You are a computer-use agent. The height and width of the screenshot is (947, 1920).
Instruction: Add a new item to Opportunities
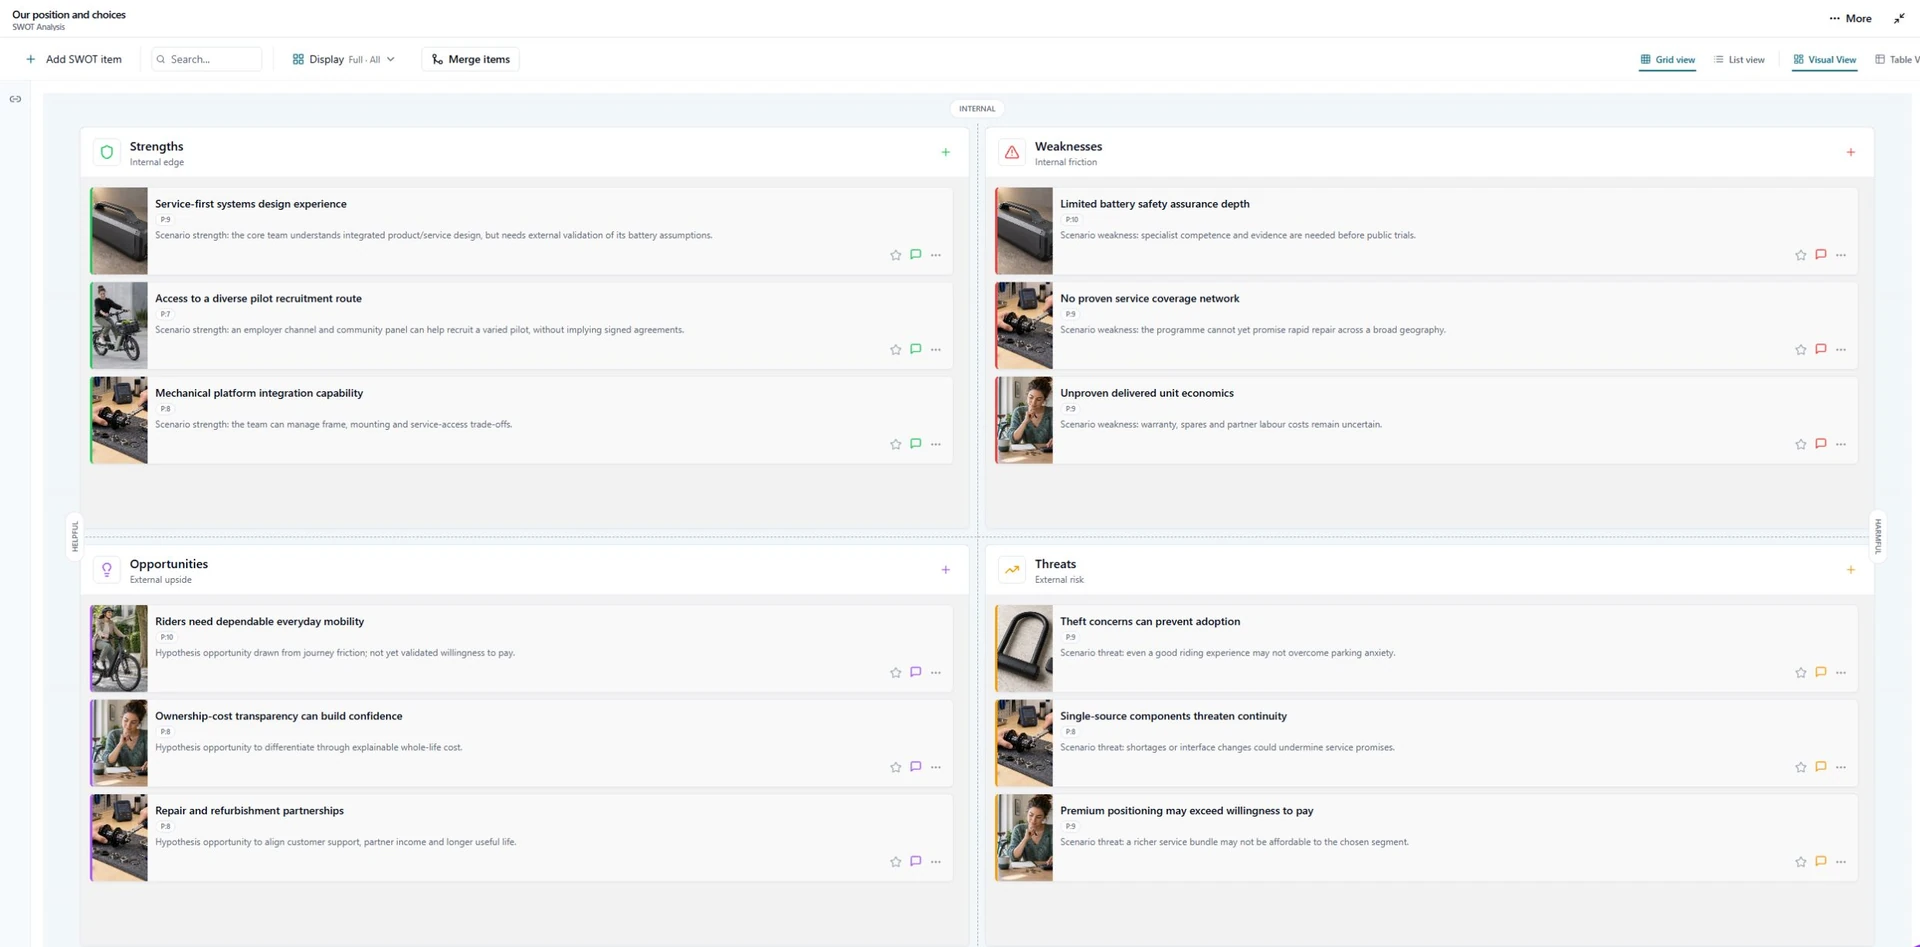point(945,570)
